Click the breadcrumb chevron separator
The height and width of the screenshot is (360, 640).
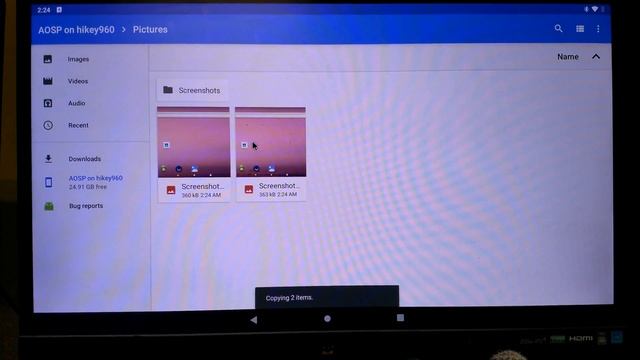tap(124, 29)
